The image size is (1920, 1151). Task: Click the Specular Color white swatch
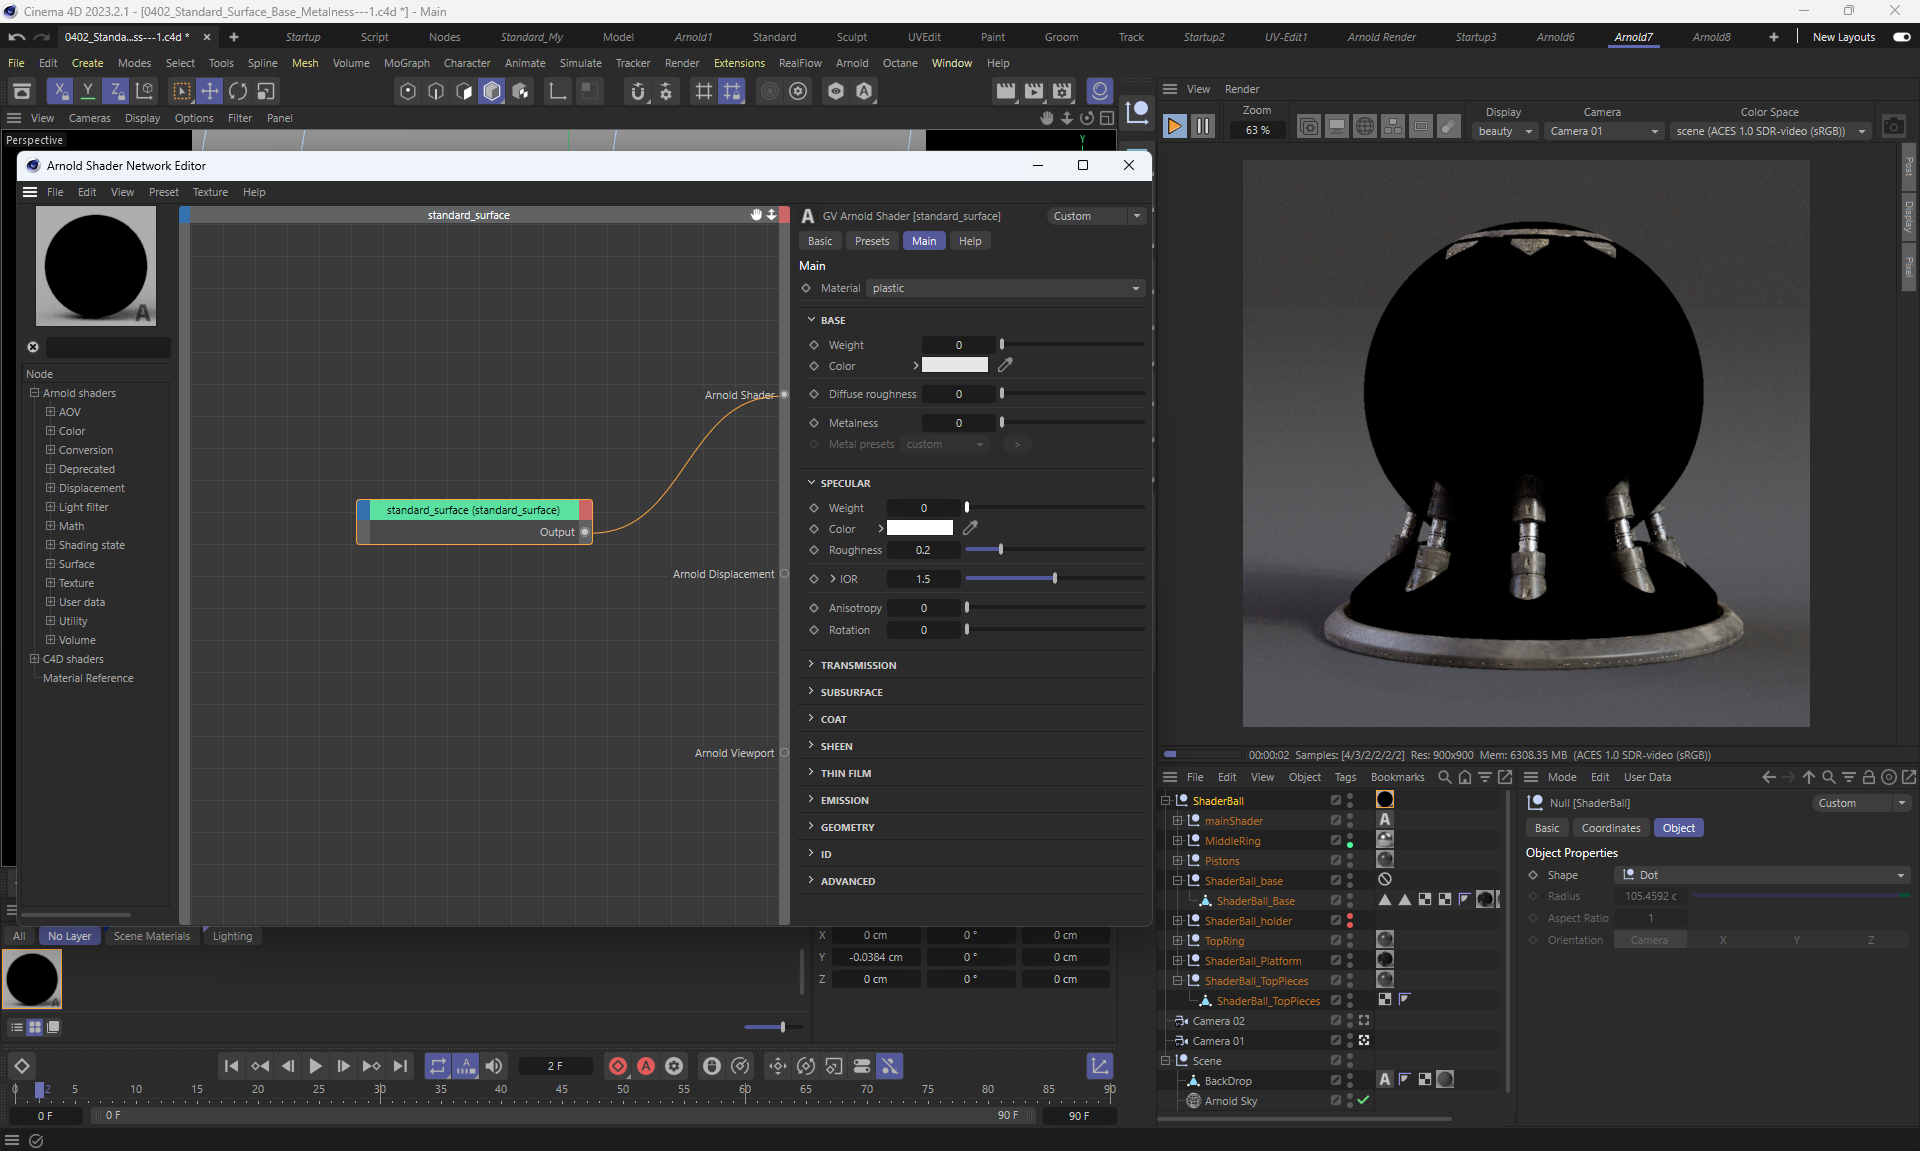(919, 528)
